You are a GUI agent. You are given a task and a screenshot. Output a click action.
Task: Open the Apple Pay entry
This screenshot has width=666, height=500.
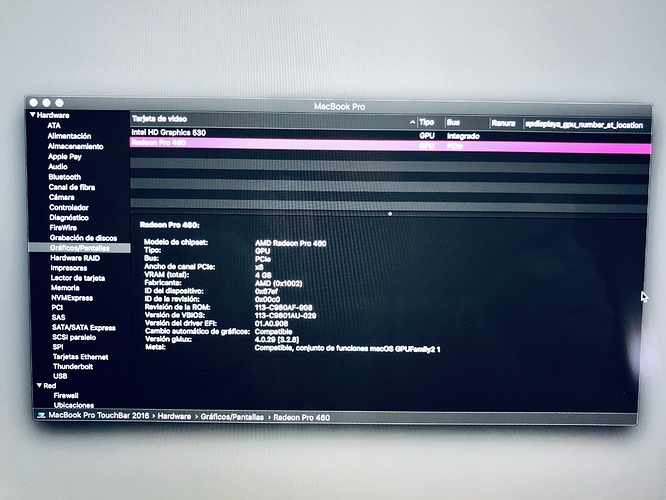pos(65,156)
